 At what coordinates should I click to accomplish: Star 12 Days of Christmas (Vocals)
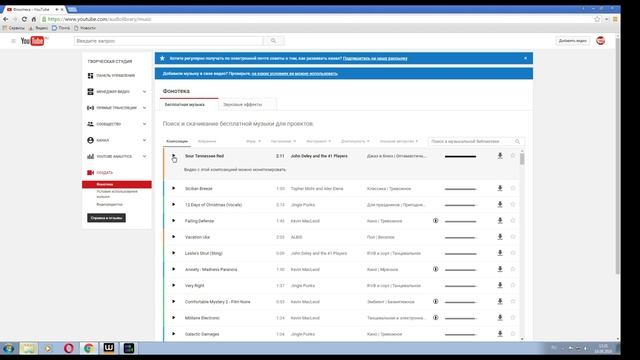point(513,204)
